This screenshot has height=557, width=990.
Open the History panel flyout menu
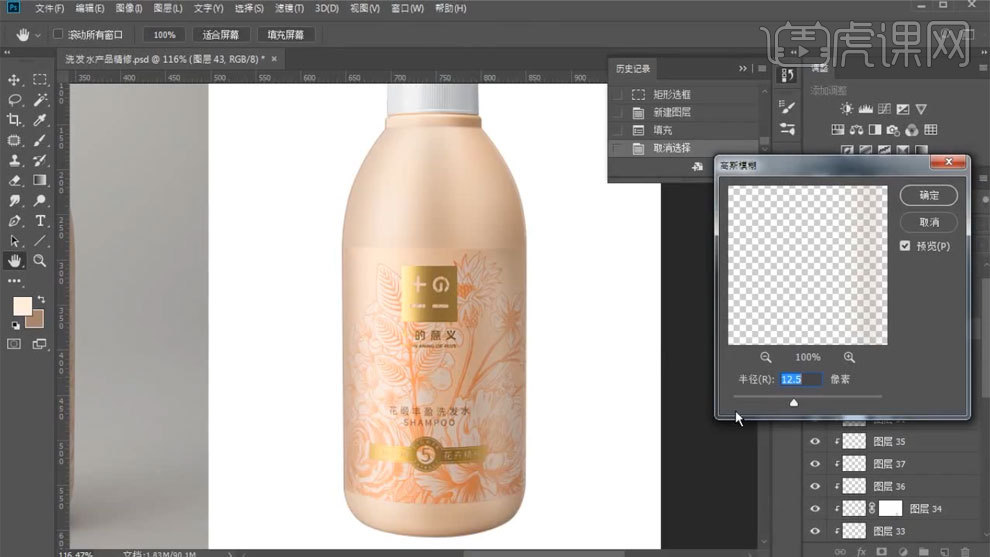pos(762,68)
